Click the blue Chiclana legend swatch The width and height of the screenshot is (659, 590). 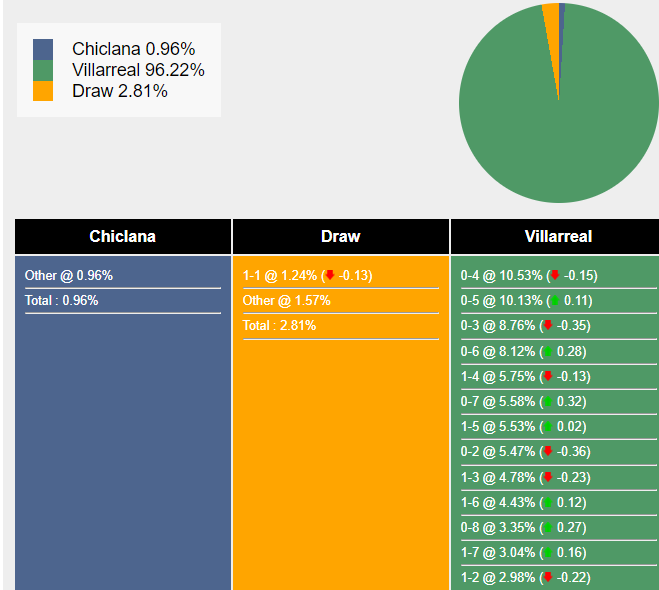[43, 49]
